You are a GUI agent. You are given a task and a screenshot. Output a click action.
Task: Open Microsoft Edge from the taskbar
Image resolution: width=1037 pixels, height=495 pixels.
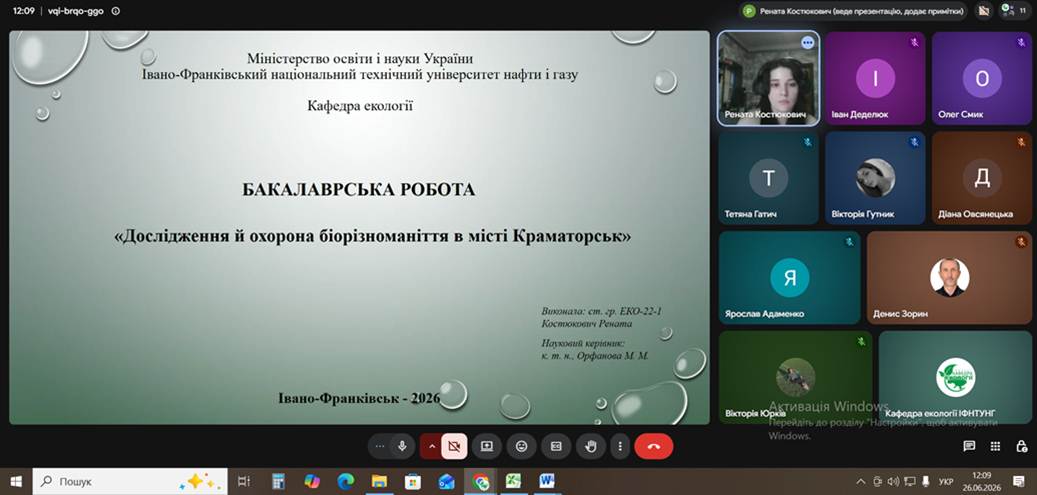[x=346, y=482]
